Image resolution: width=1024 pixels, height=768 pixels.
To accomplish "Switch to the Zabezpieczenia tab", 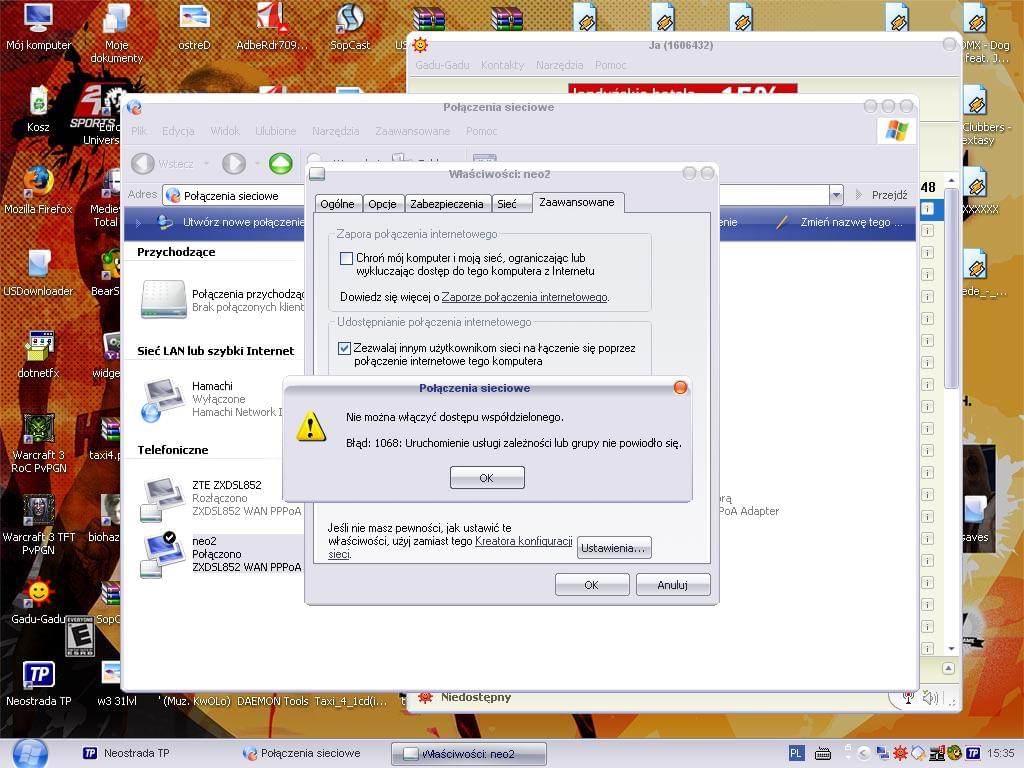I will pyautogui.click(x=447, y=204).
